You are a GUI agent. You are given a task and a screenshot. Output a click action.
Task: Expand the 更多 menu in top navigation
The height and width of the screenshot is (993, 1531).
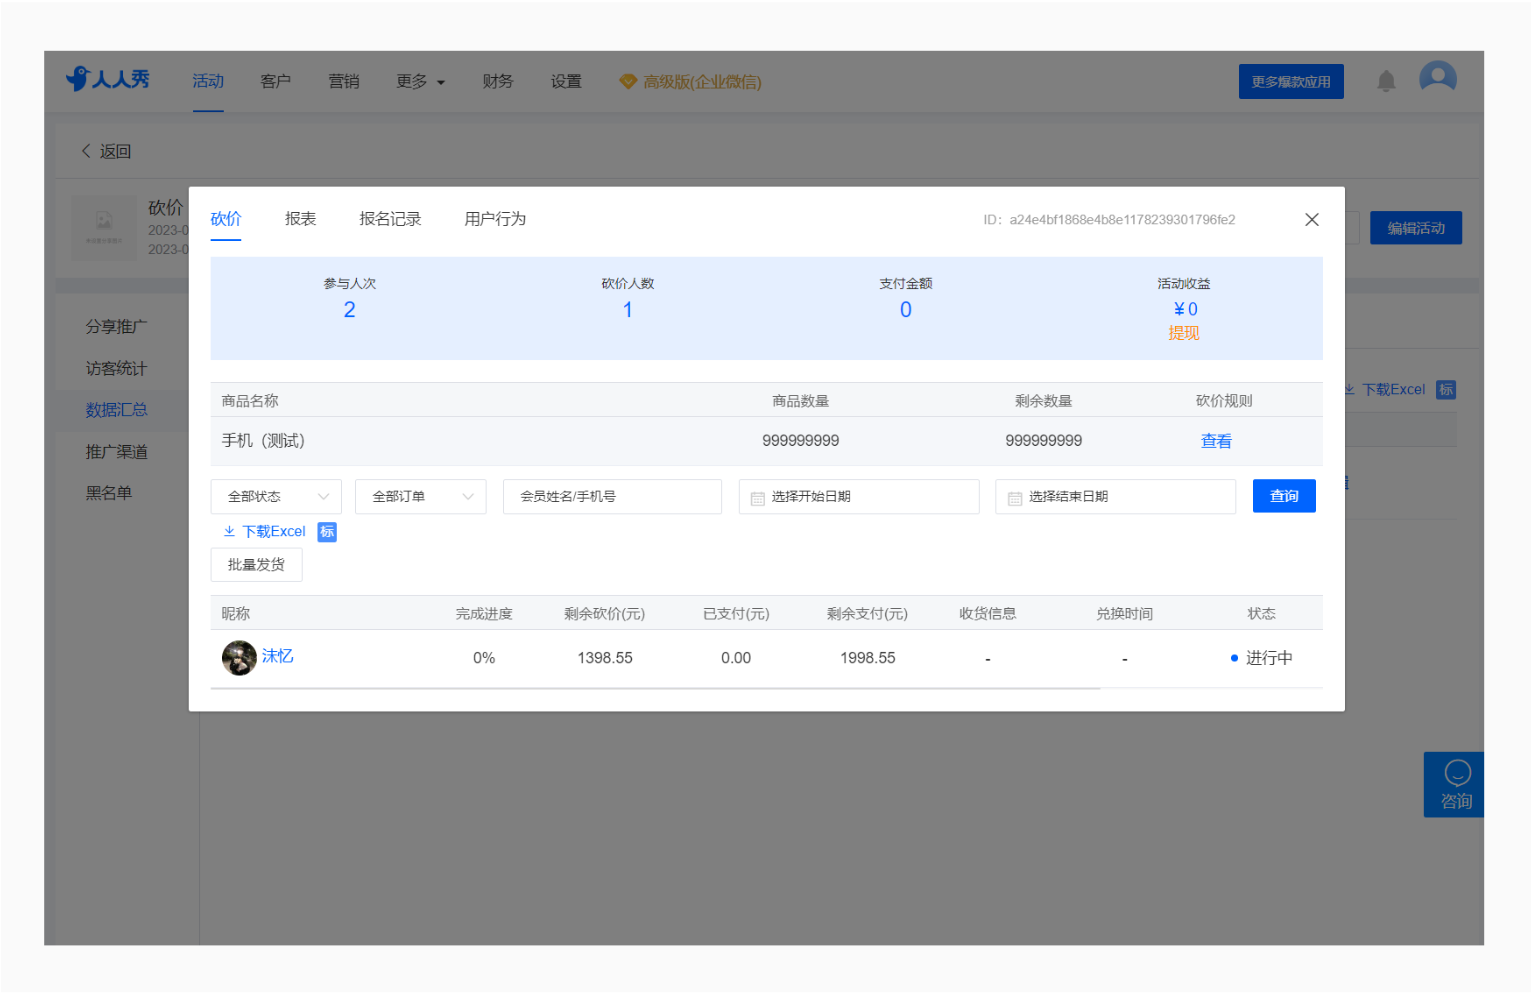point(420,82)
